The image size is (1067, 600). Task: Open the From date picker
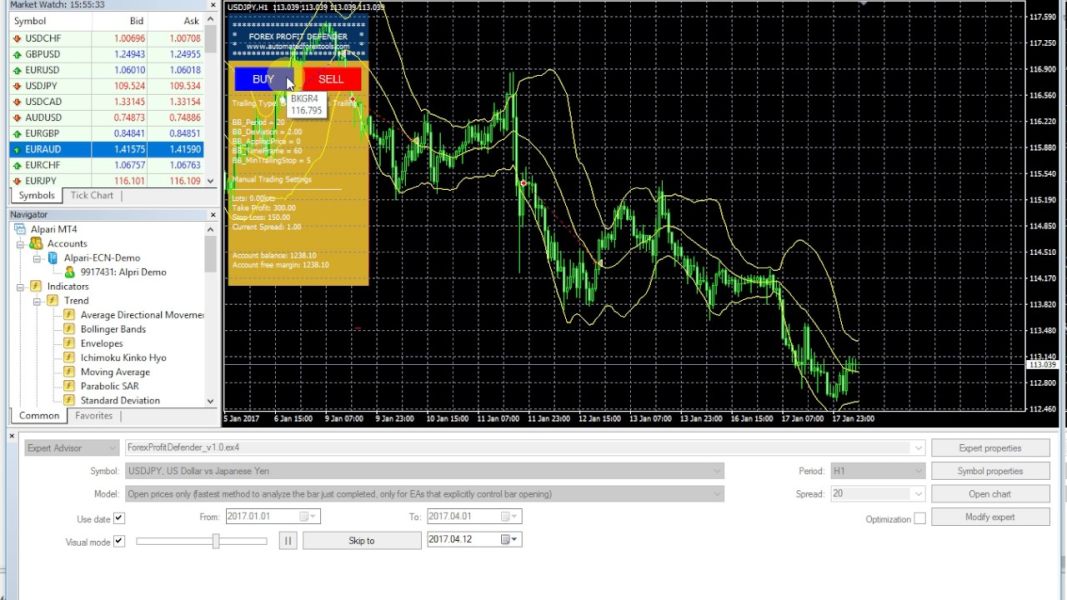click(x=308, y=516)
